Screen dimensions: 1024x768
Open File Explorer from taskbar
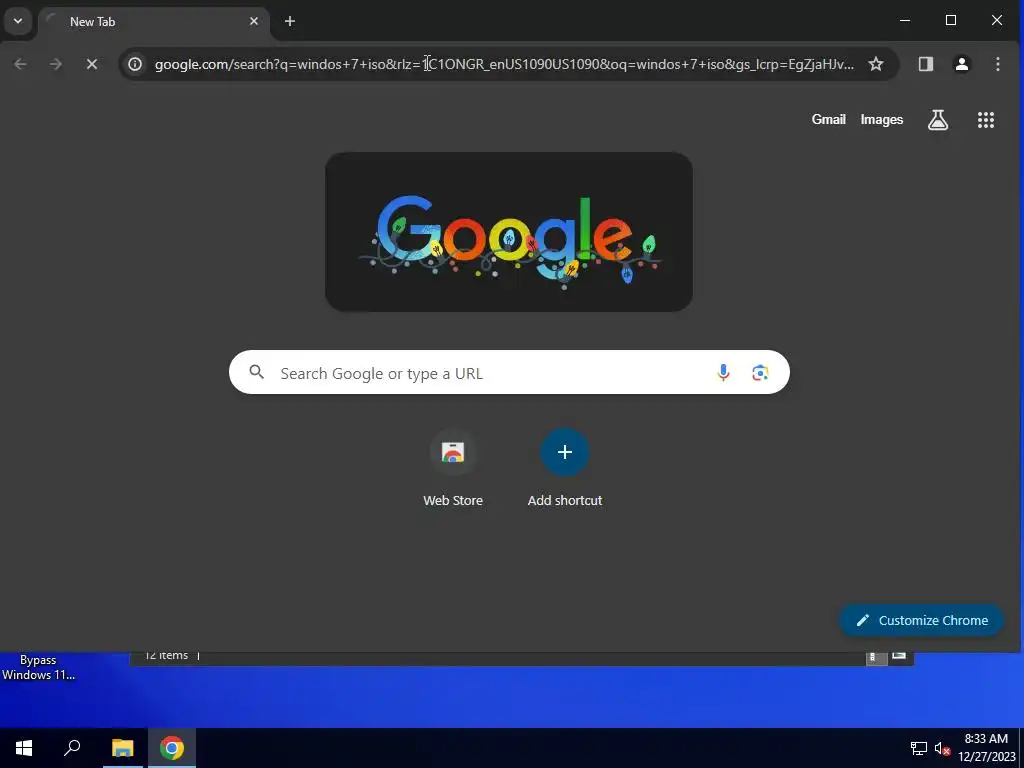point(122,748)
